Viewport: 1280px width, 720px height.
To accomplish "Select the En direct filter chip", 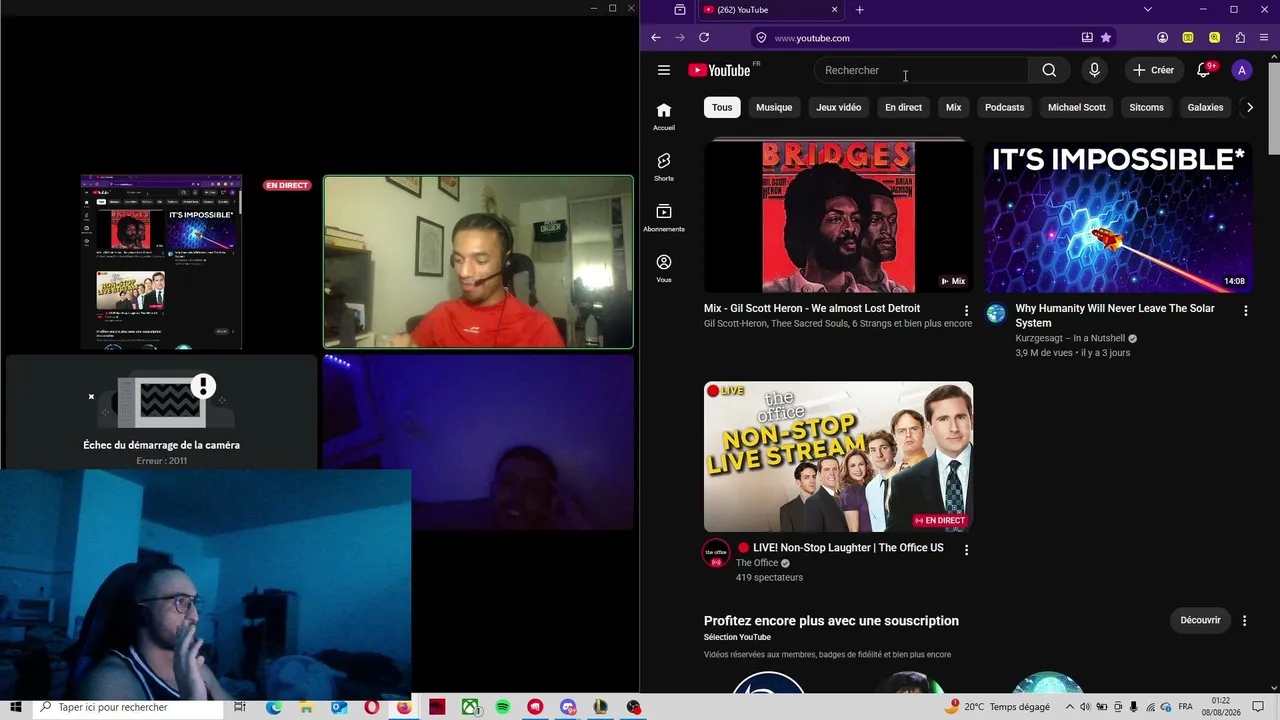I will coord(903,107).
